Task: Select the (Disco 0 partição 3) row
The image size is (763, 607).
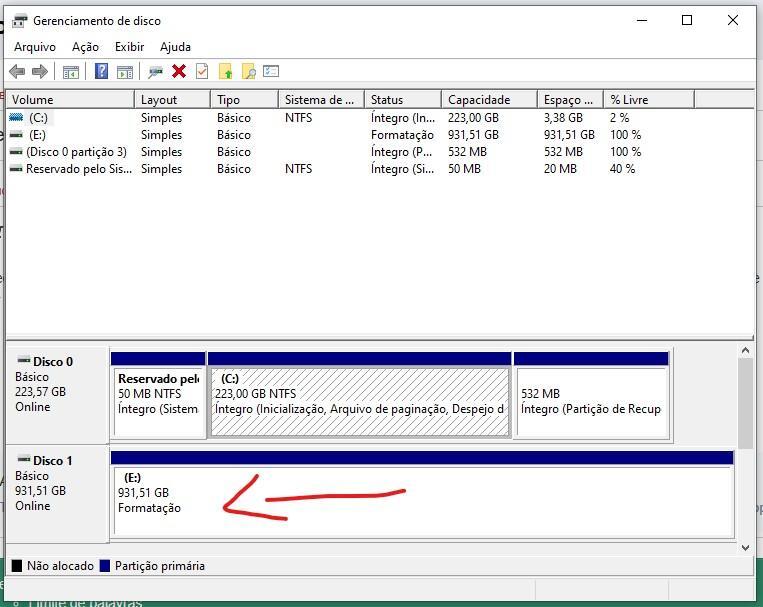Action: click(x=350, y=152)
